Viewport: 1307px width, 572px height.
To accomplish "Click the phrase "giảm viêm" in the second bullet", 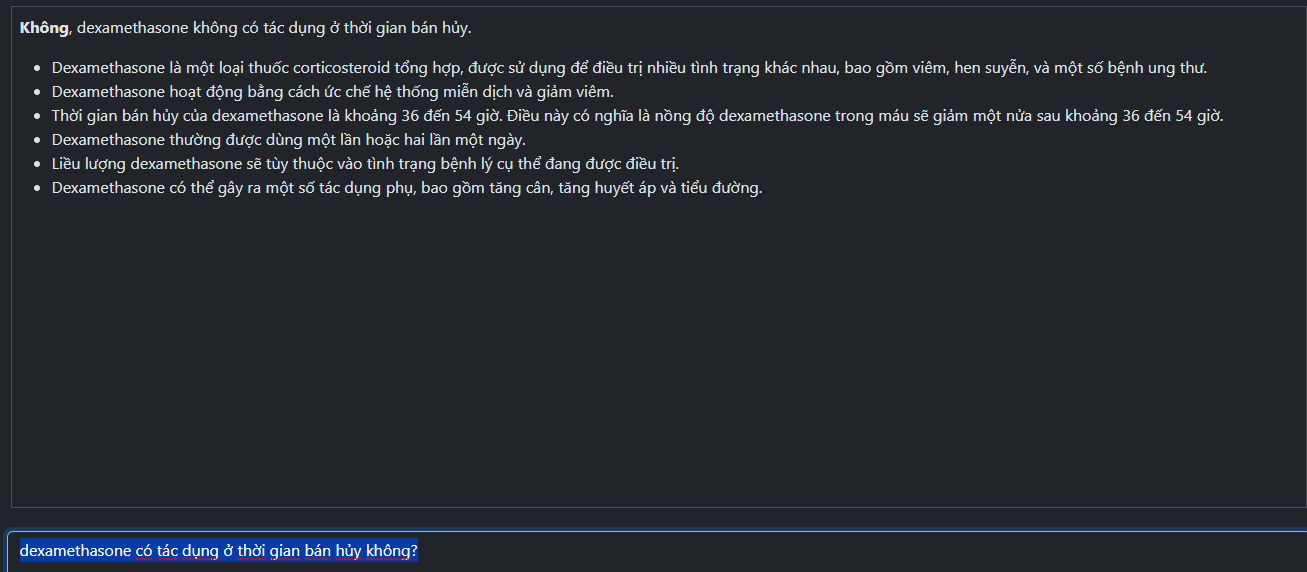I will pos(573,92).
